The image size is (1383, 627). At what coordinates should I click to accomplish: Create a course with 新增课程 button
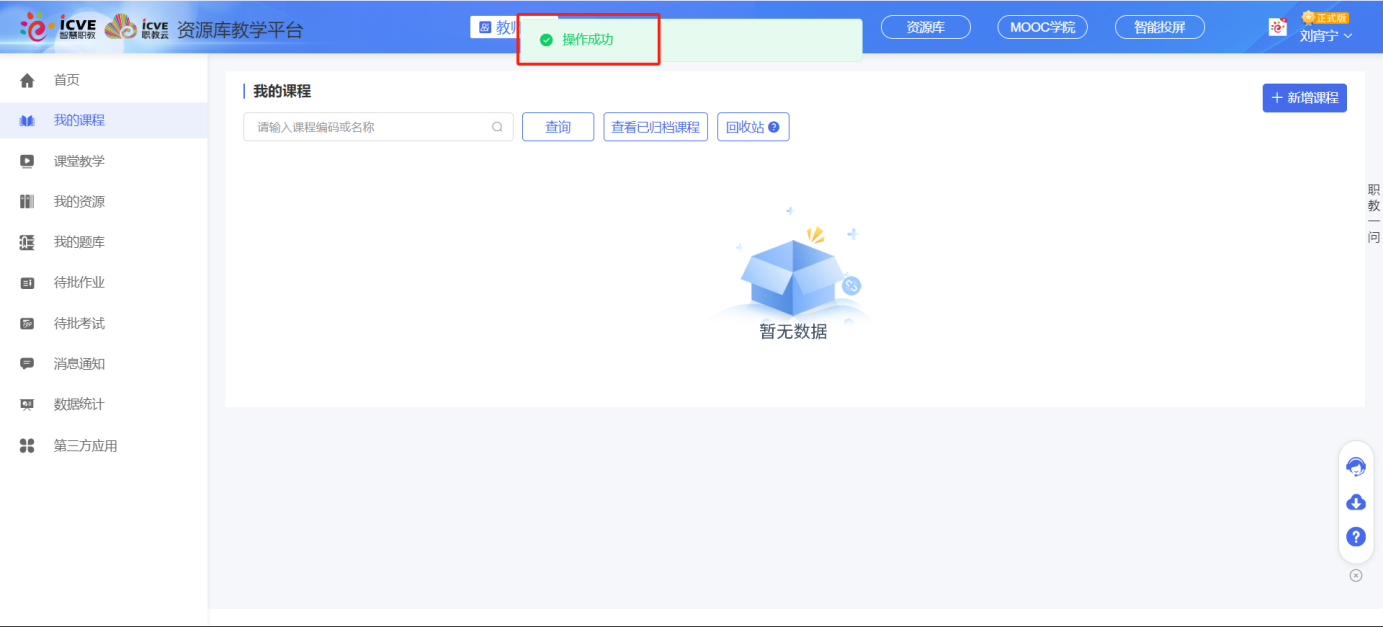pyautogui.click(x=1304, y=97)
